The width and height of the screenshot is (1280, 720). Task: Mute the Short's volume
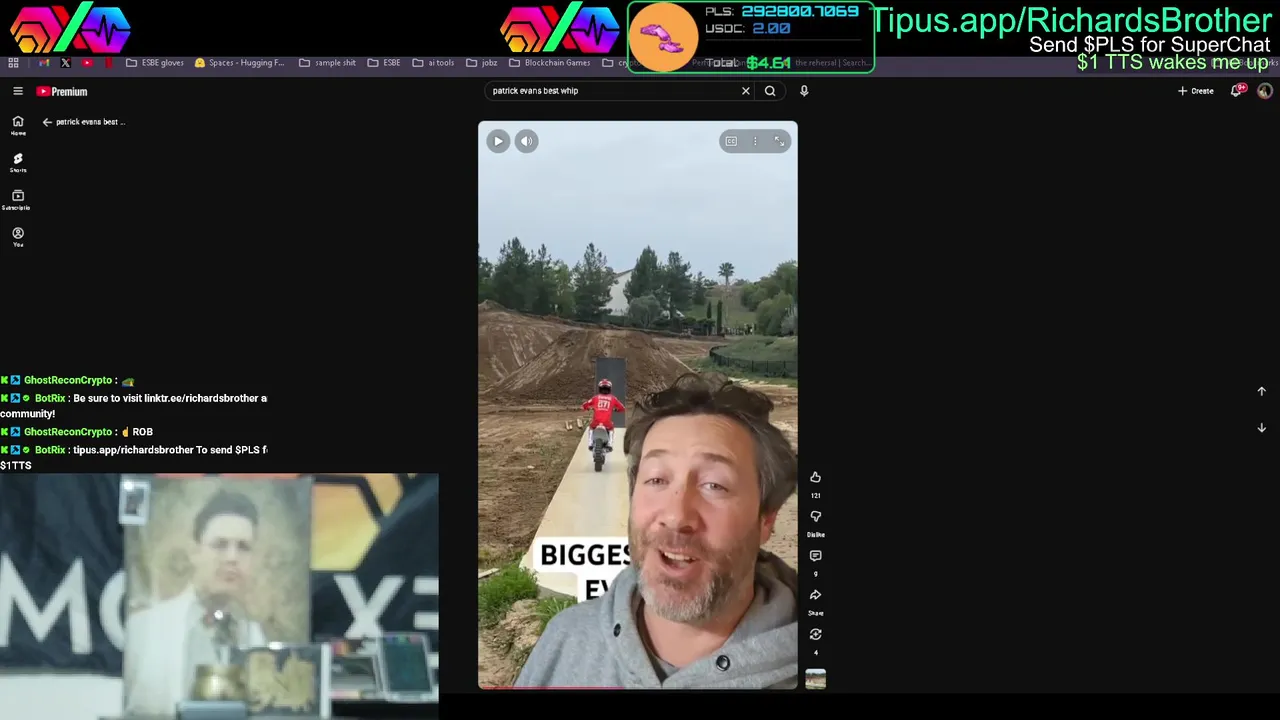[526, 141]
